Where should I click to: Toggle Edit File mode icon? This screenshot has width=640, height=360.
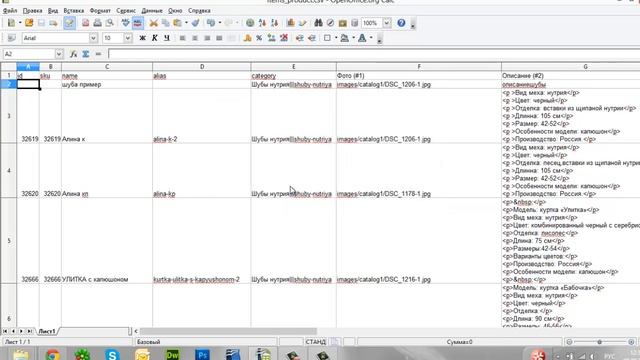pos(69,23)
